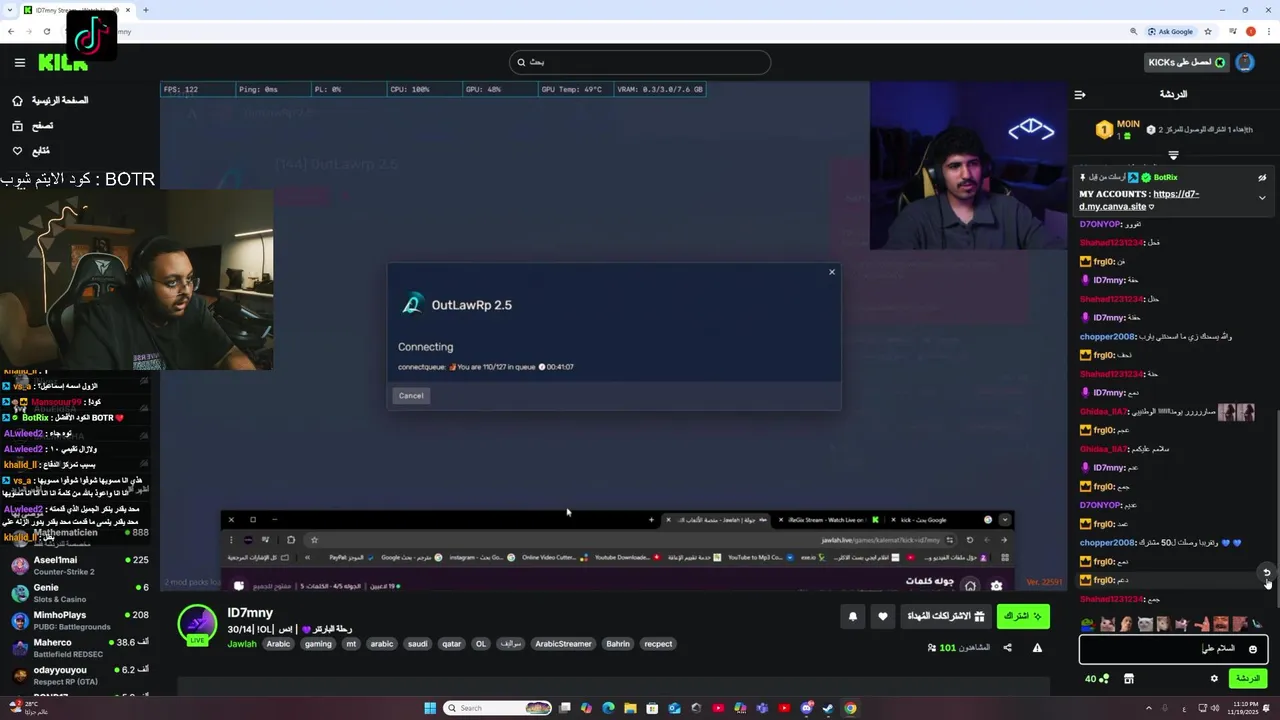1280x720 pixels.
Task: Open chat settings gear icon
Action: click(x=1214, y=678)
